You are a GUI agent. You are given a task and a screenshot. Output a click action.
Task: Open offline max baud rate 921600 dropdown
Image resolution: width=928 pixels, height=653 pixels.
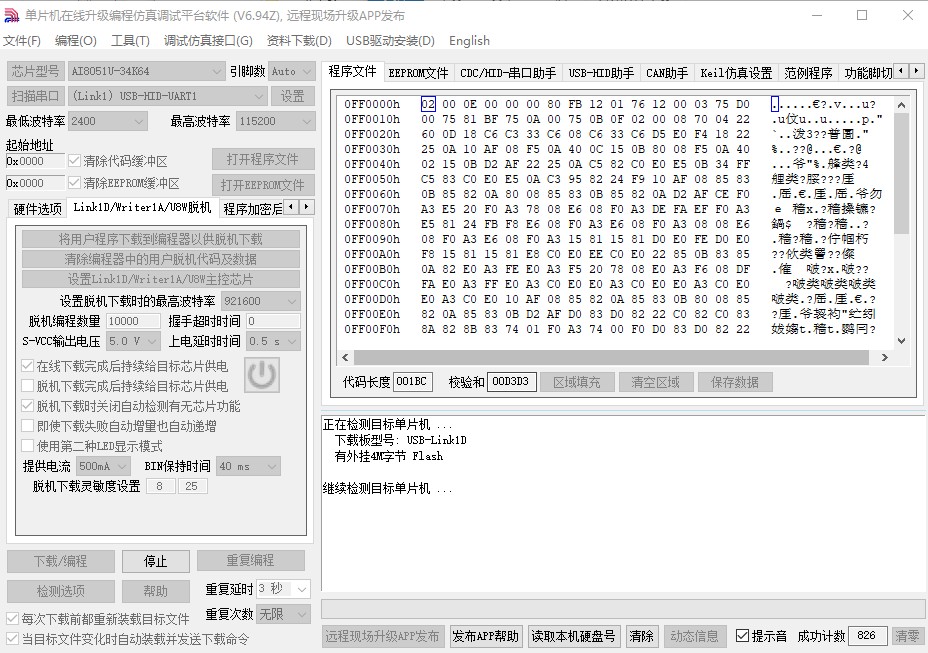click(260, 301)
